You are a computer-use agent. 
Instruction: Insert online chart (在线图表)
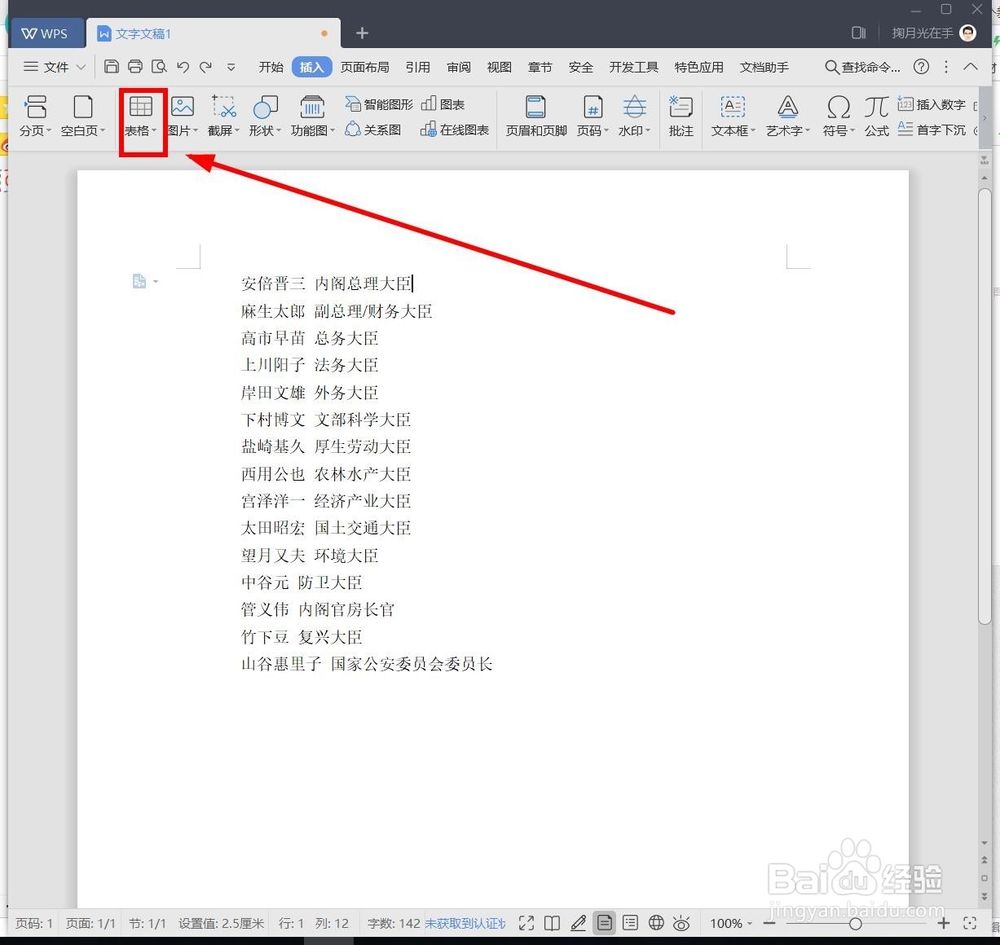455,129
